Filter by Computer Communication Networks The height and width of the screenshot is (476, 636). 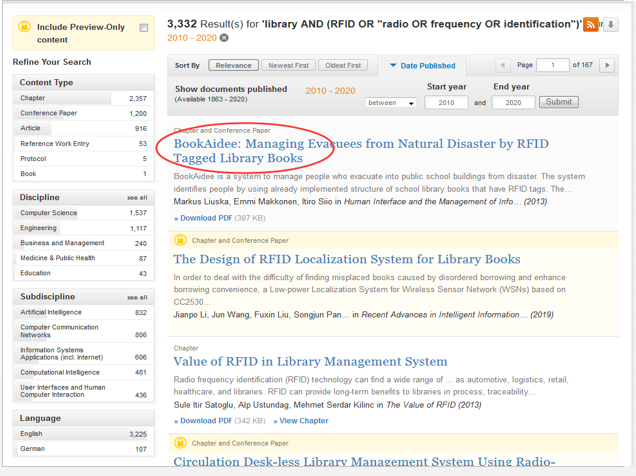click(84, 331)
